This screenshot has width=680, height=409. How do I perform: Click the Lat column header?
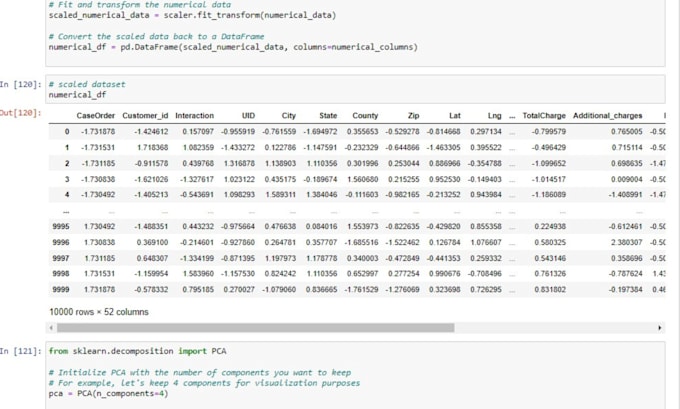(x=454, y=116)
